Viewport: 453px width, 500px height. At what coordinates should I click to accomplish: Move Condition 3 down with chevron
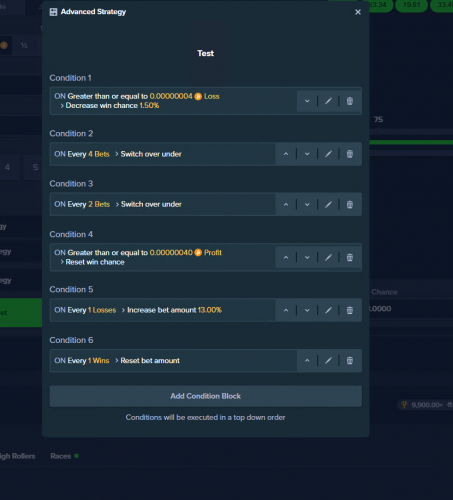307,204
